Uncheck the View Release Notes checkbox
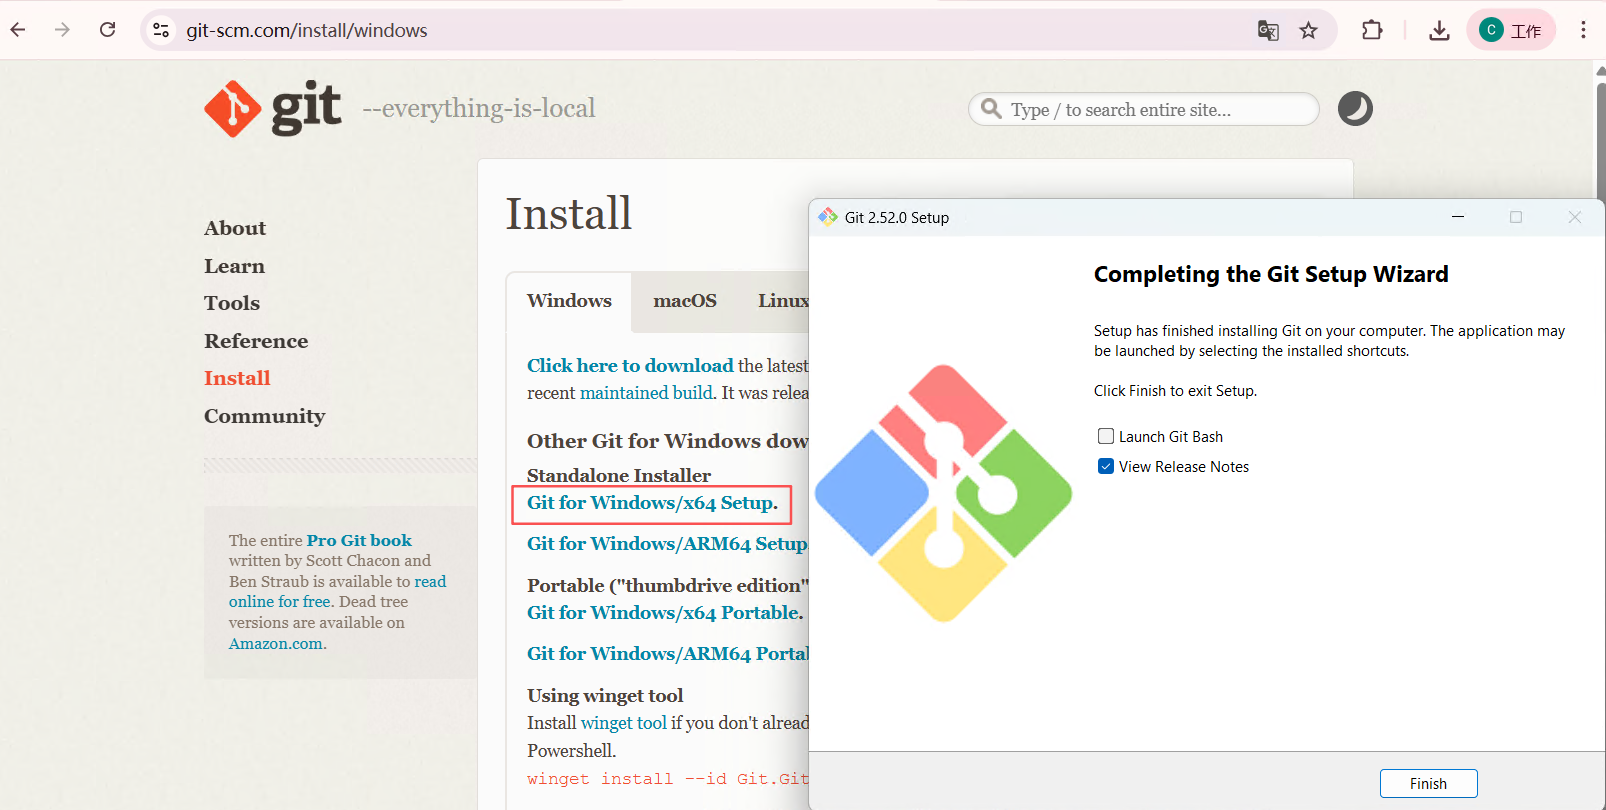 pos(1106,466)
